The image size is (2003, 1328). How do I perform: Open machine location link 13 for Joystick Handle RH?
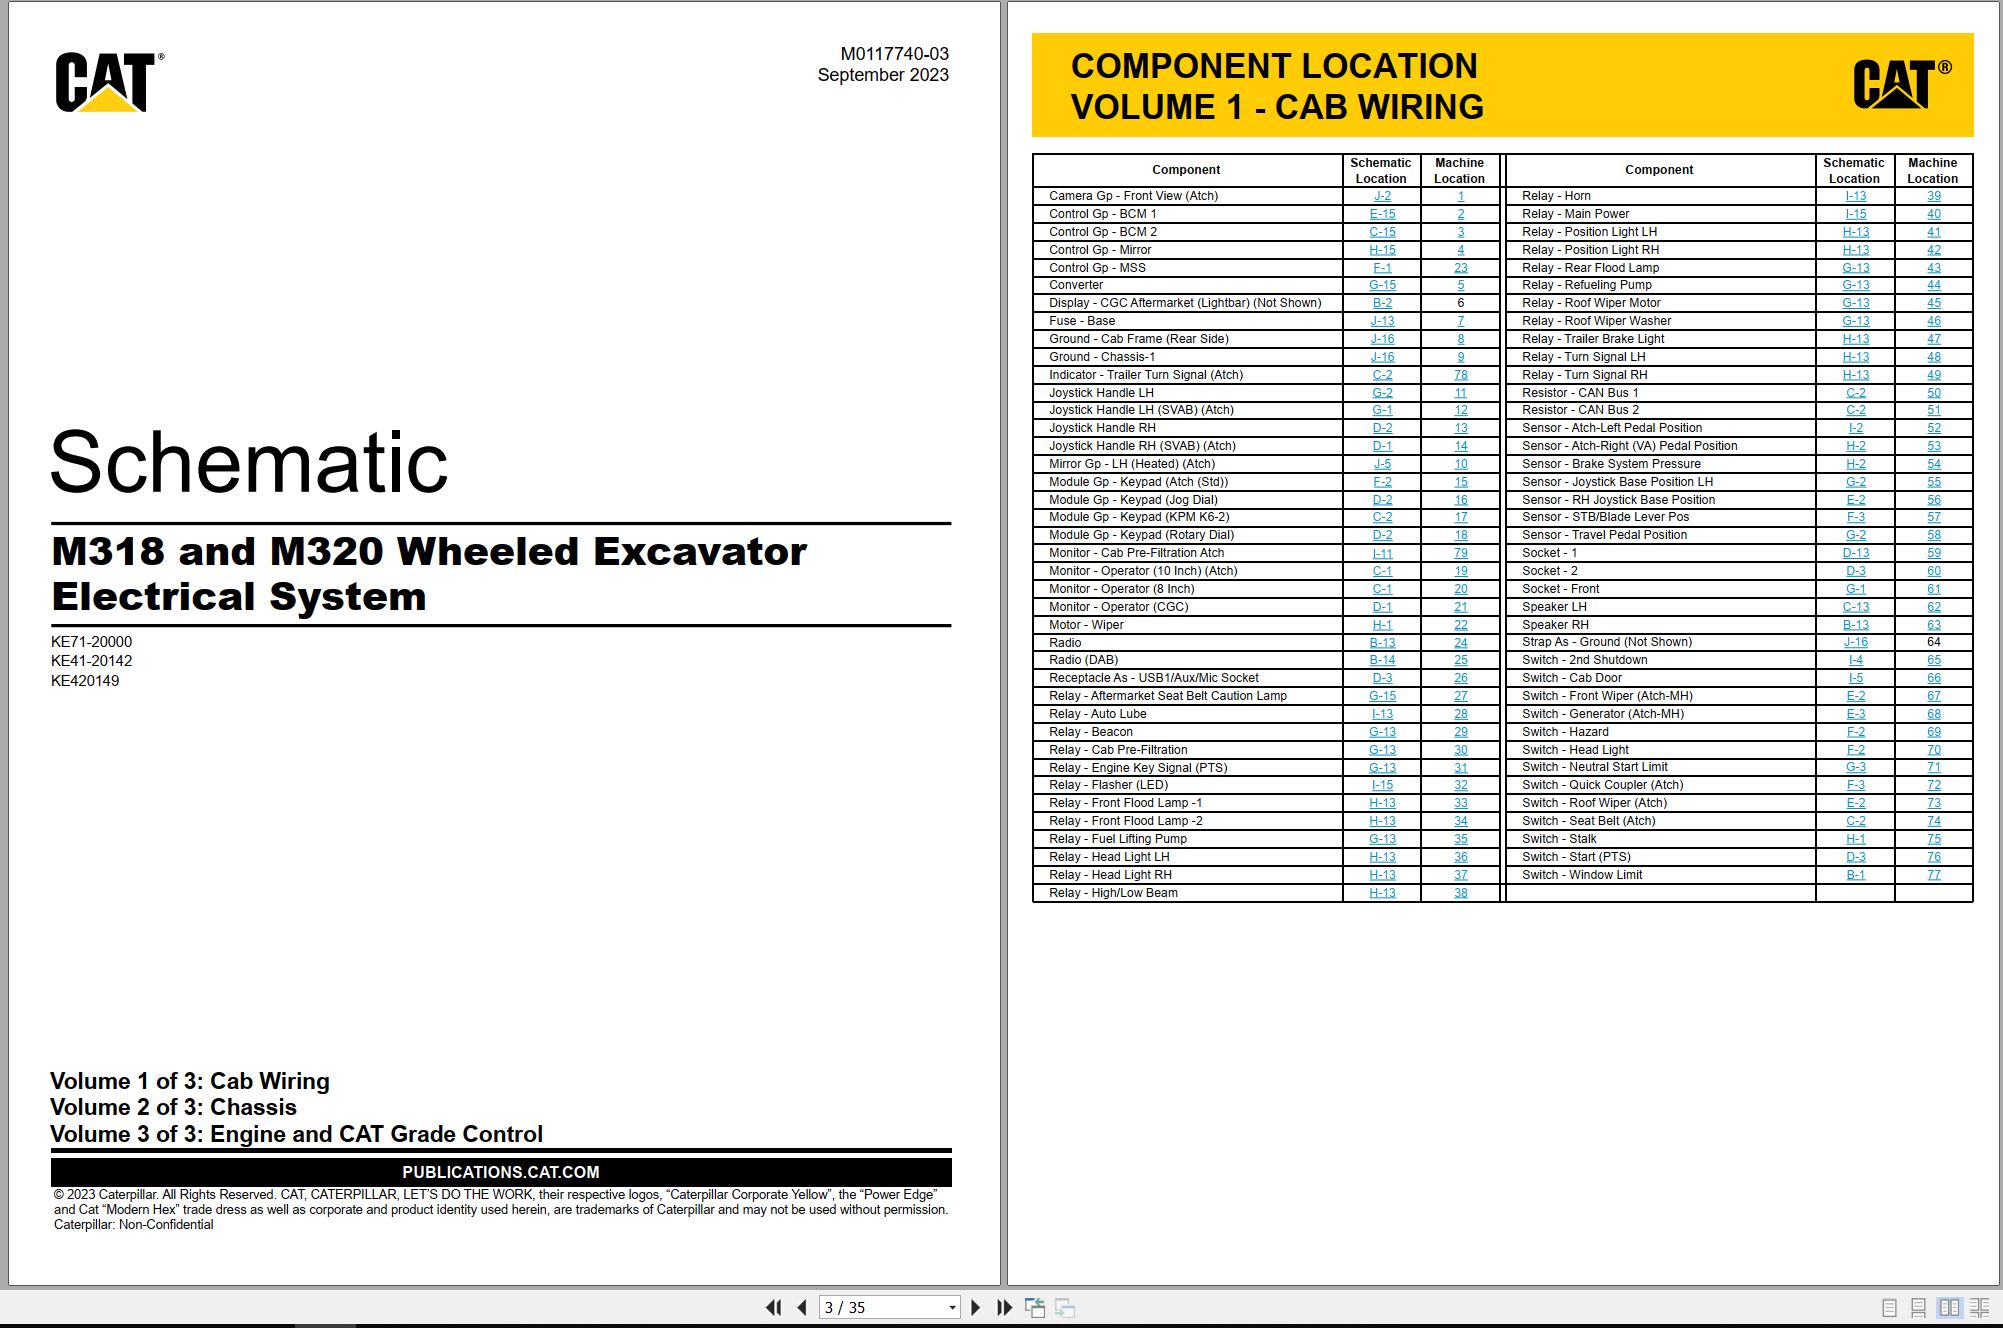coord(1461,428)
